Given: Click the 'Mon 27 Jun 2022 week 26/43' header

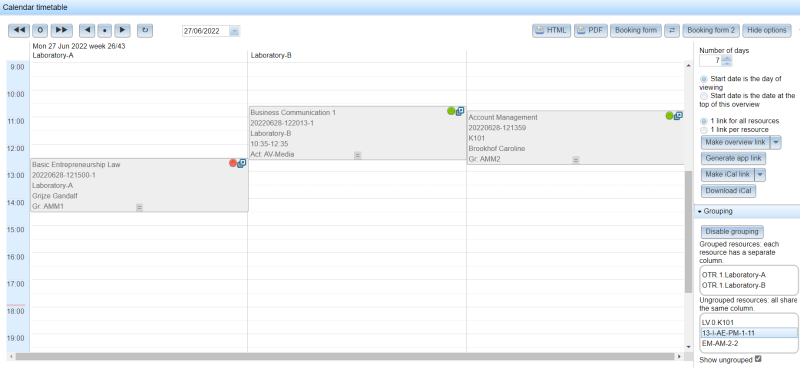Looking at the screenshot, I should tap(79, 46).
